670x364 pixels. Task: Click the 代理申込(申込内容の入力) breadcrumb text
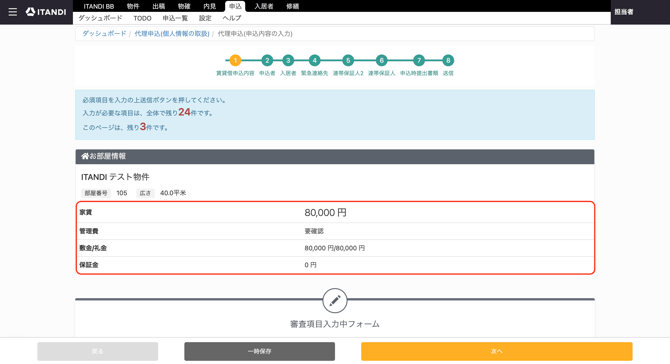pos(255,33)
